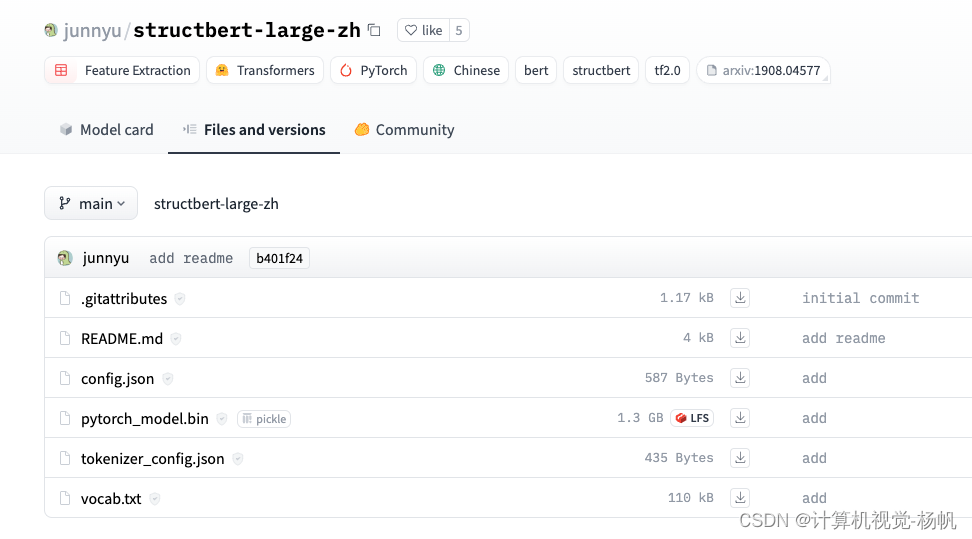Screen dimensions: 972x539
Task: Click security shield beside vocab.txt
Action: tap(155, 498)
